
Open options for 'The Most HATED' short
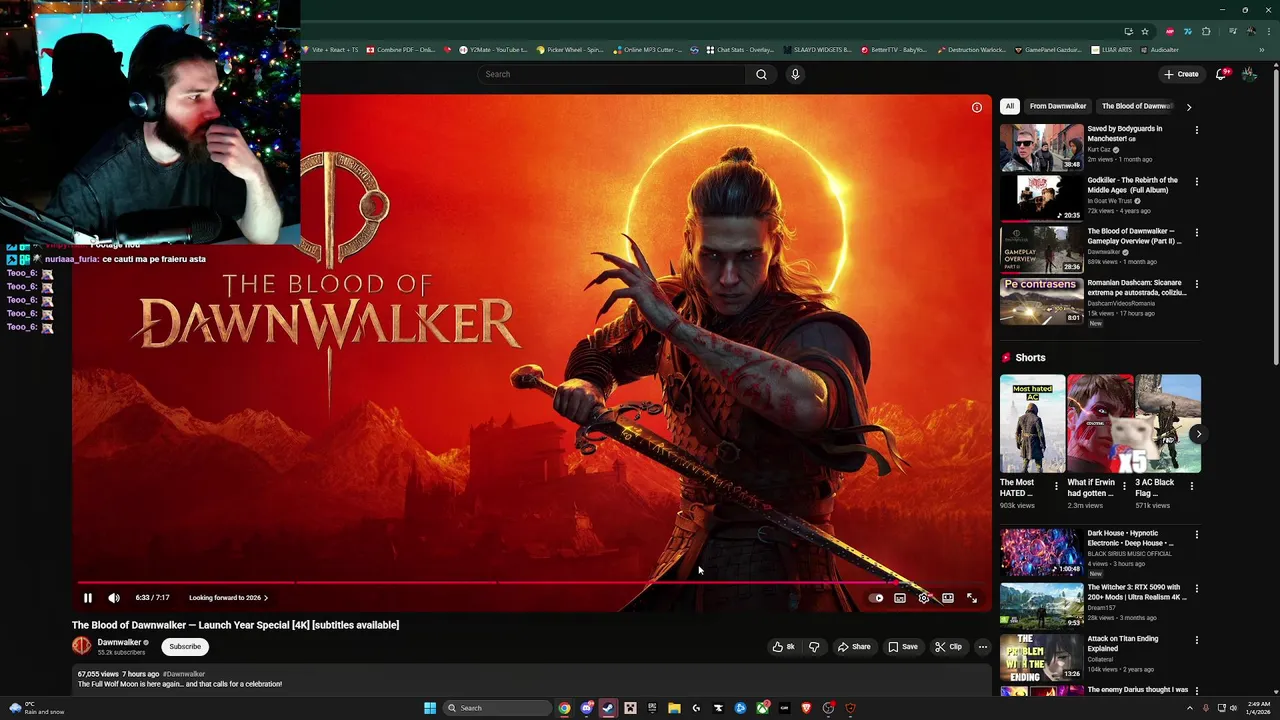click(x=1056, y=487)
